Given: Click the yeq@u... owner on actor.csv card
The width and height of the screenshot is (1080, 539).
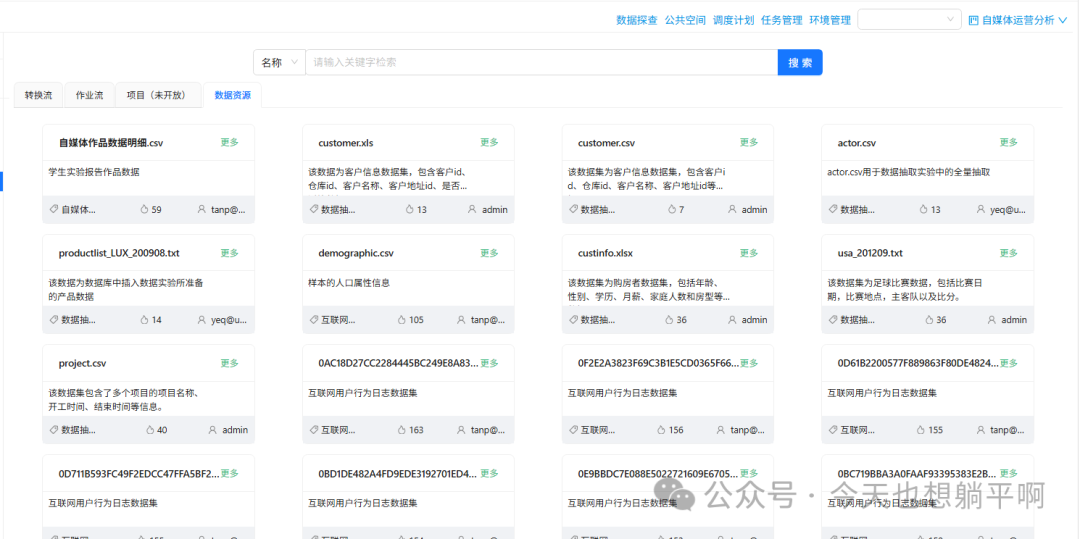Looking at the screenshot, I should click(x=1008, y=209).
